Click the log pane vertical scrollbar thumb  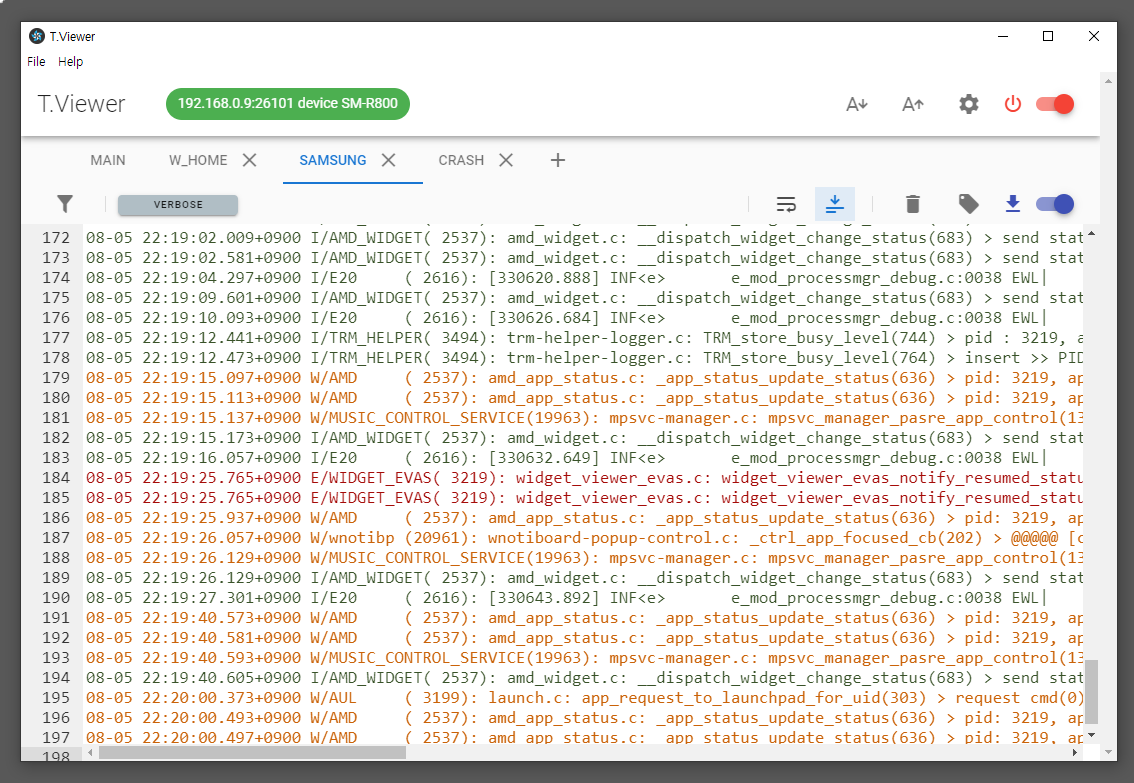(x=1091, y=691)
